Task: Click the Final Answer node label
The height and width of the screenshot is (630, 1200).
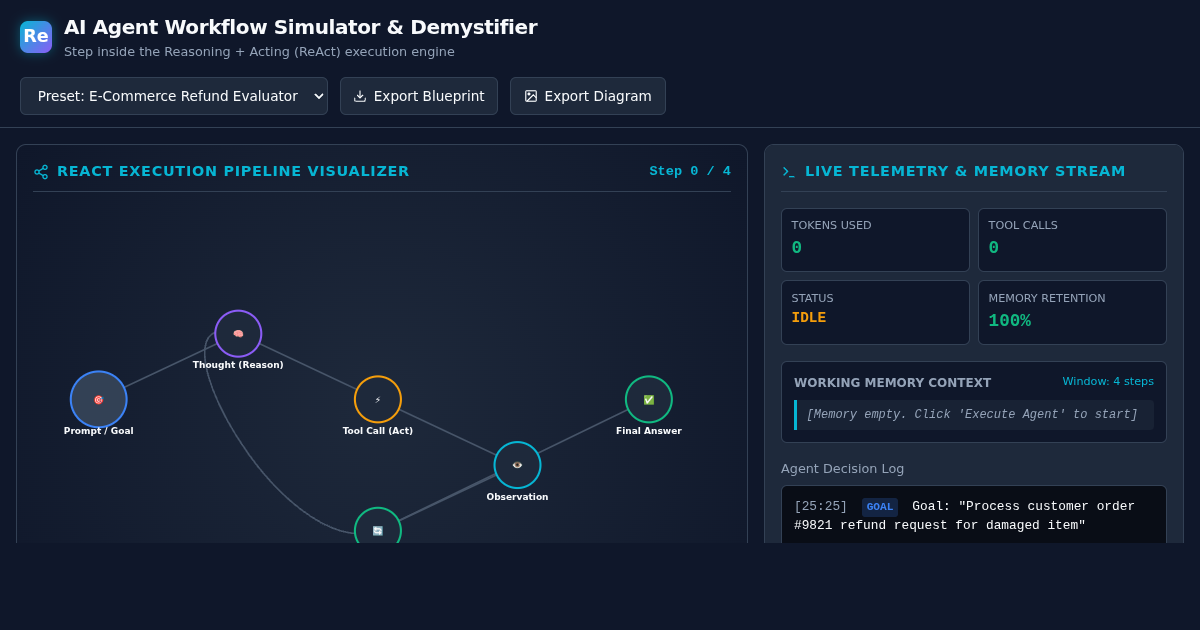Action: (649, 431)
